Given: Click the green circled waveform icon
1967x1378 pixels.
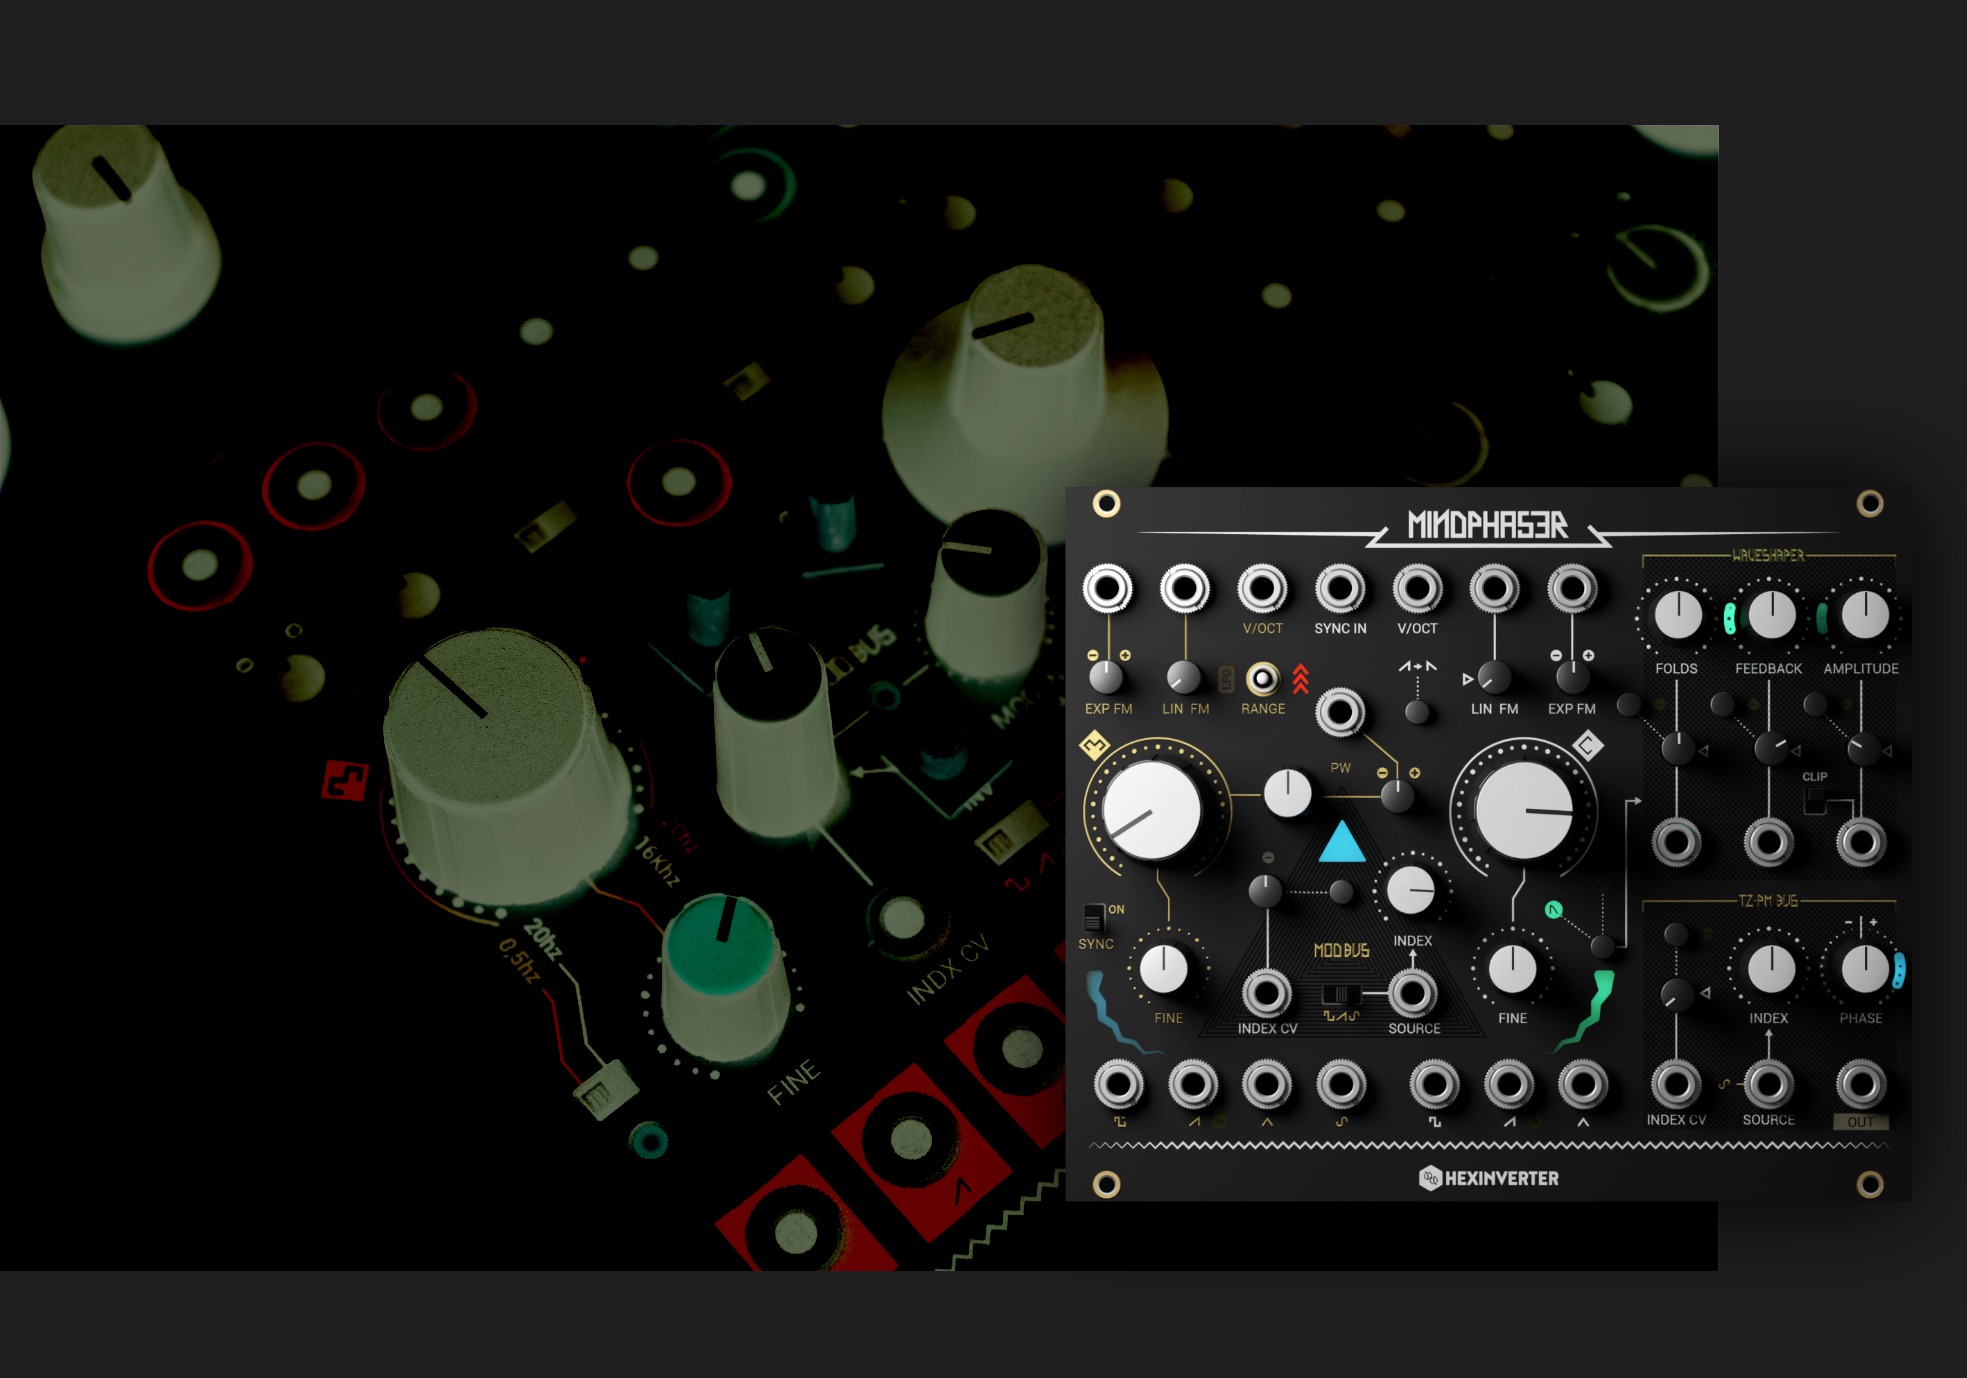Looking at the screenshot, I should (x=1552, y=909).
